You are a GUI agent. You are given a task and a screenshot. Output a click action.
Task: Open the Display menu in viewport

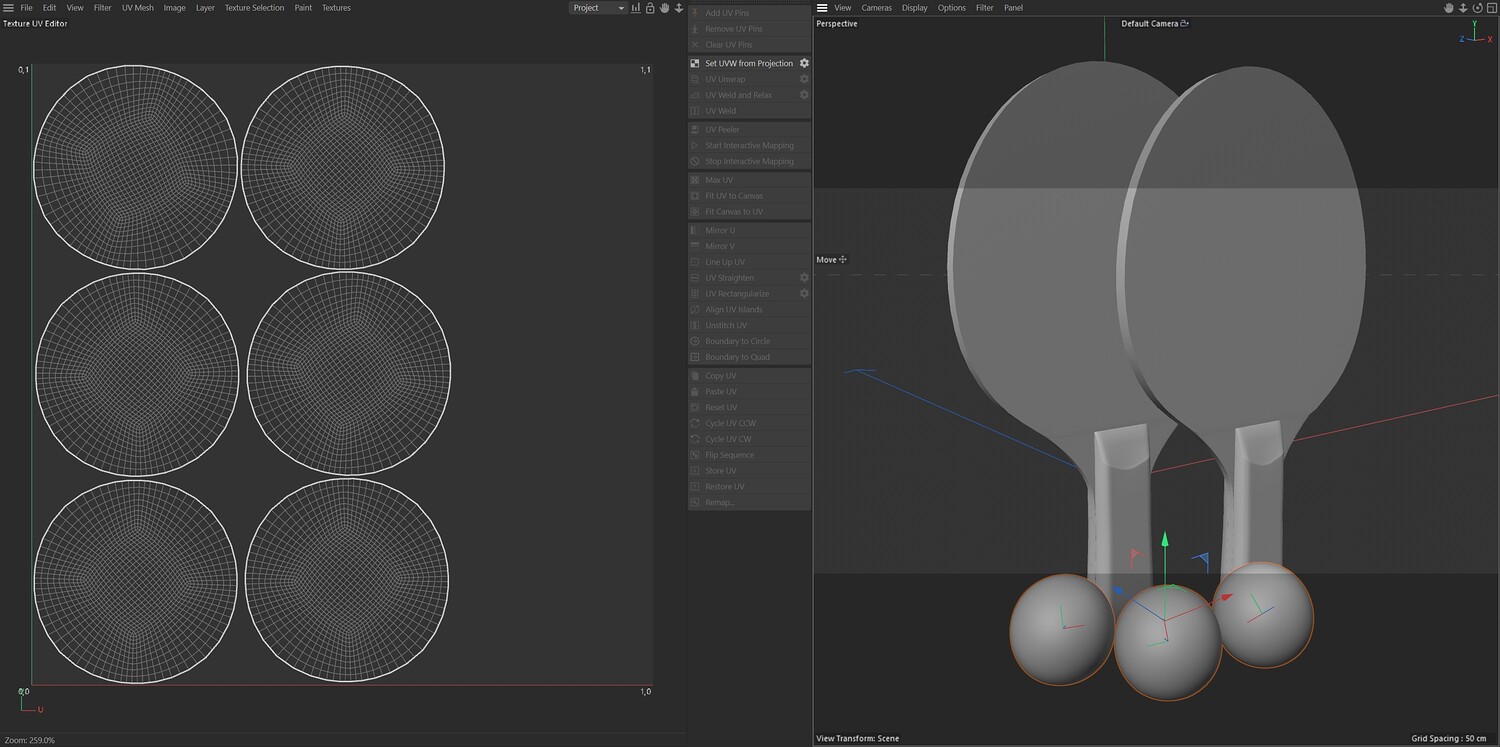tap(915, 8)
